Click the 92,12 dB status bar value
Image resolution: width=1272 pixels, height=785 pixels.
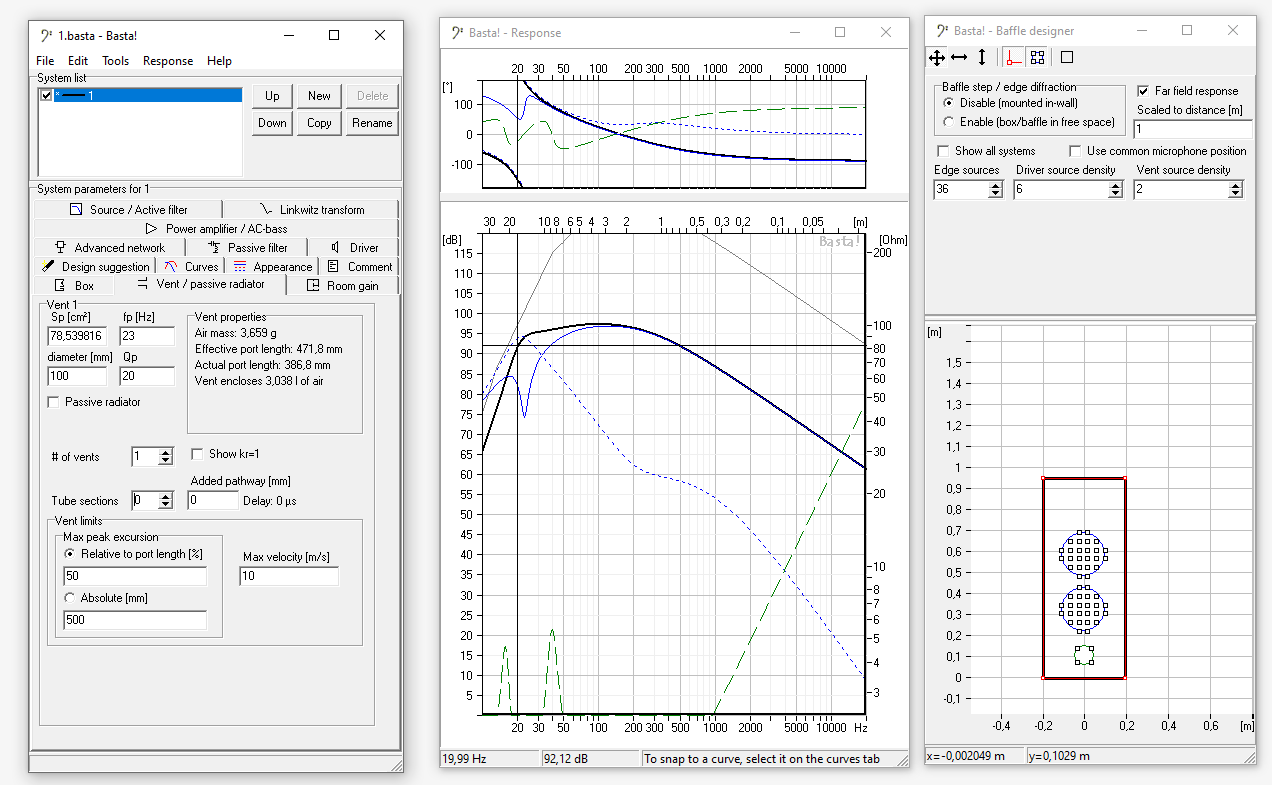[591, 759]
